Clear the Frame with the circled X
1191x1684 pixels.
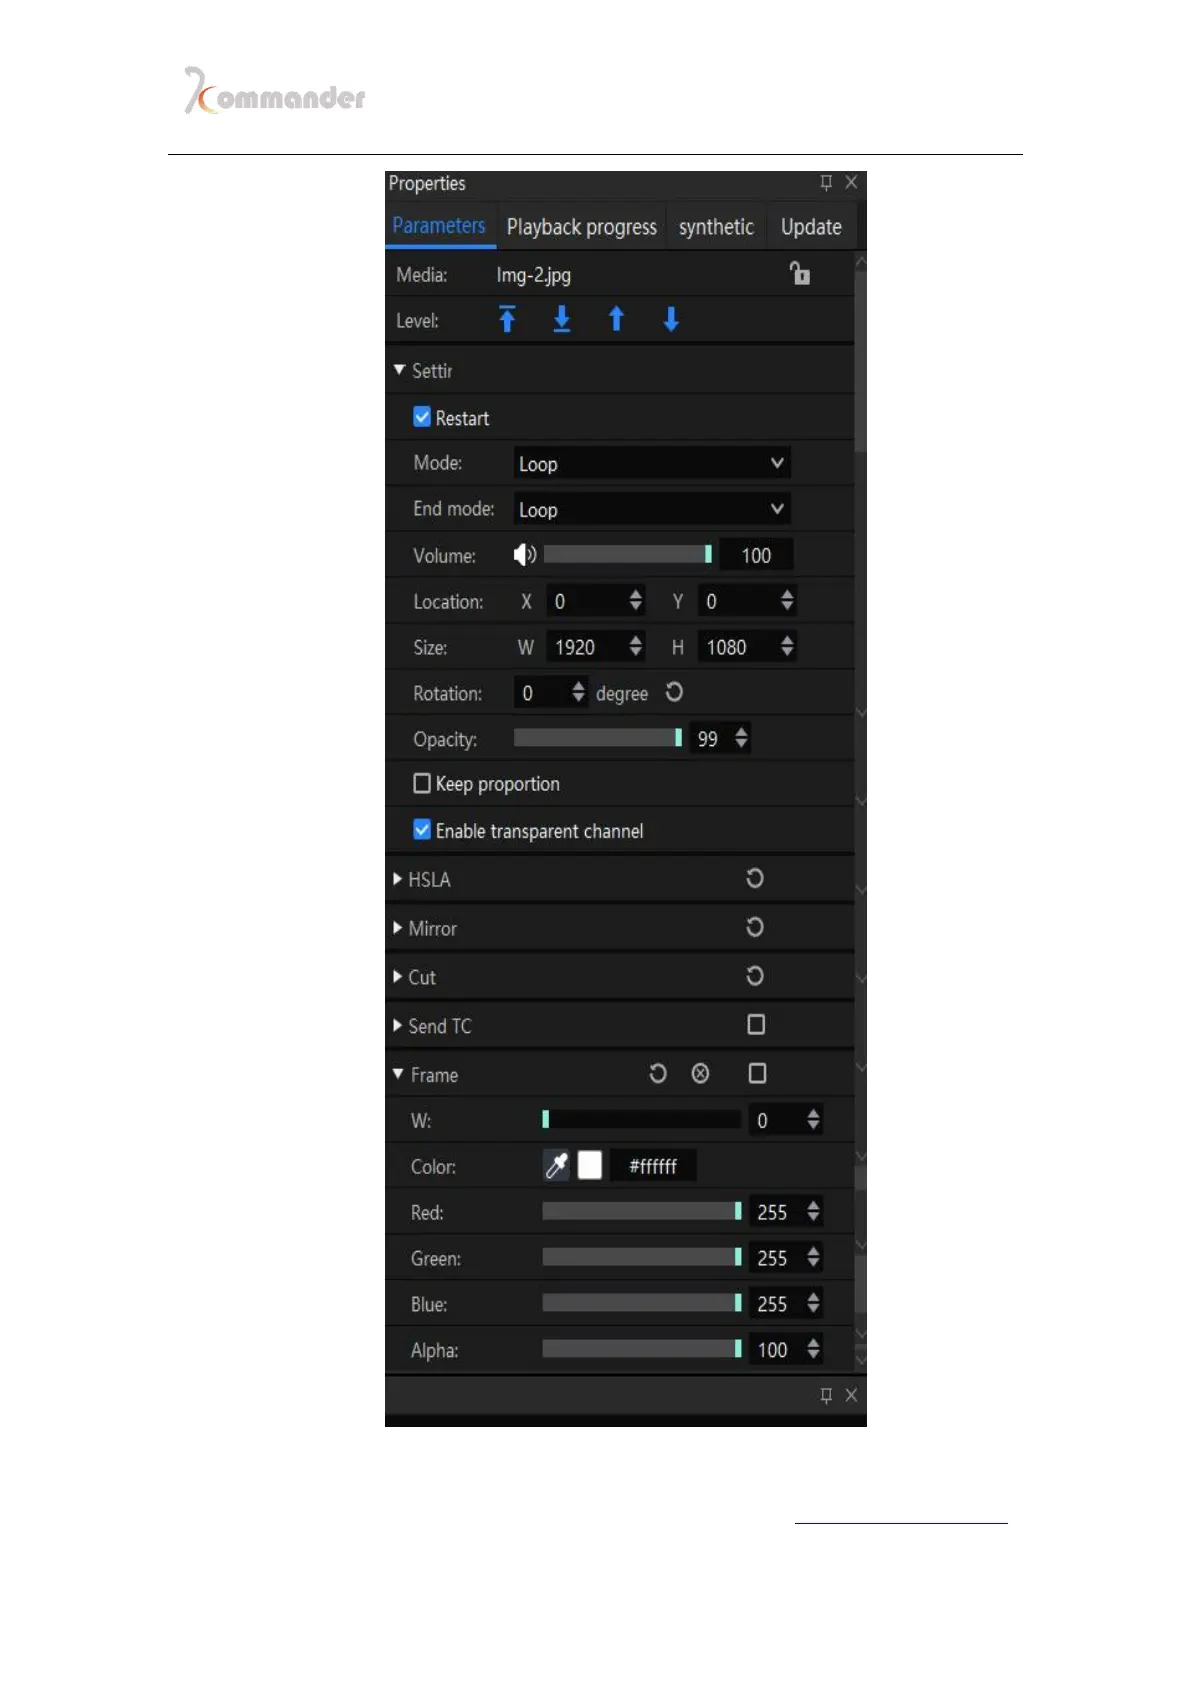coord(700,1073)
